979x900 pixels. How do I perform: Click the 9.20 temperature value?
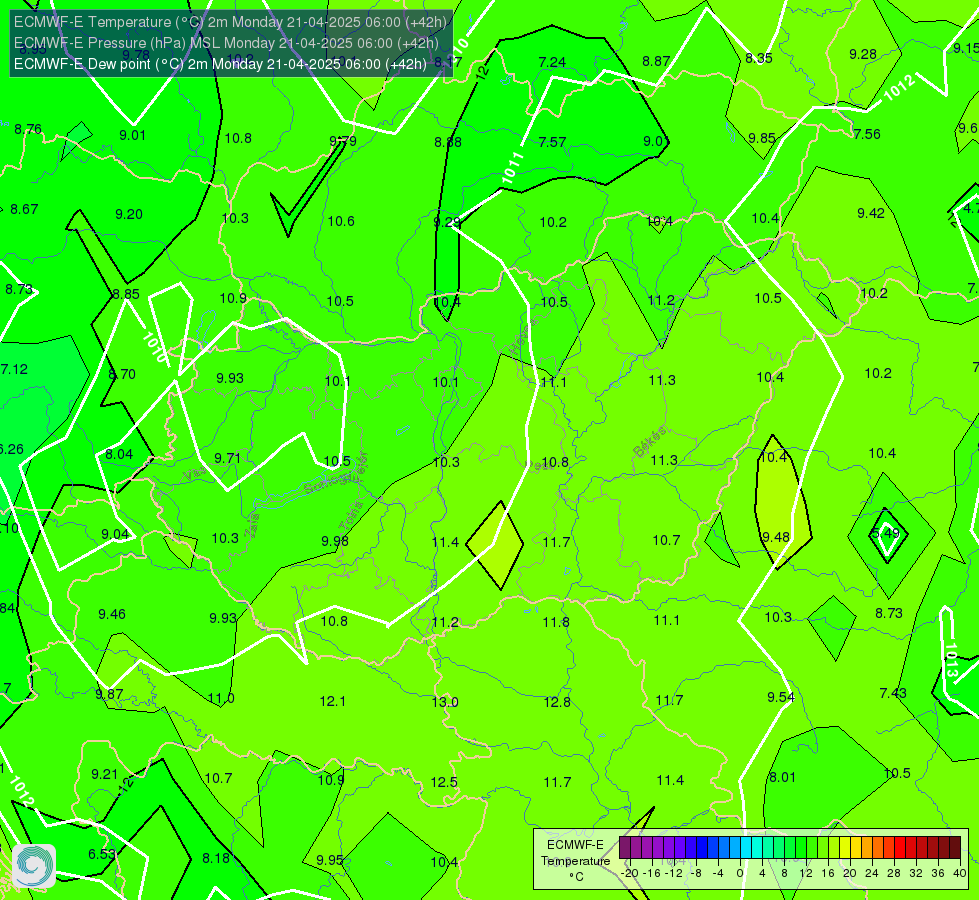(x=129, y=214)
